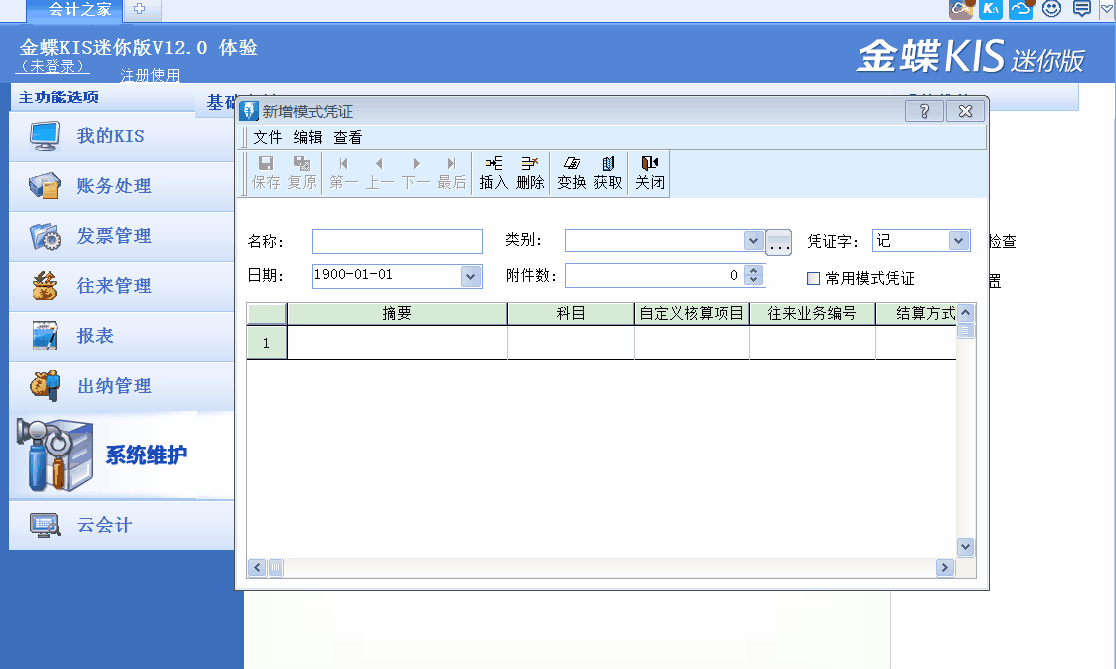This screenshot has height=669, width=1116.
Task: Click the 关闭 toolbar icon
Action: (650, 172)
